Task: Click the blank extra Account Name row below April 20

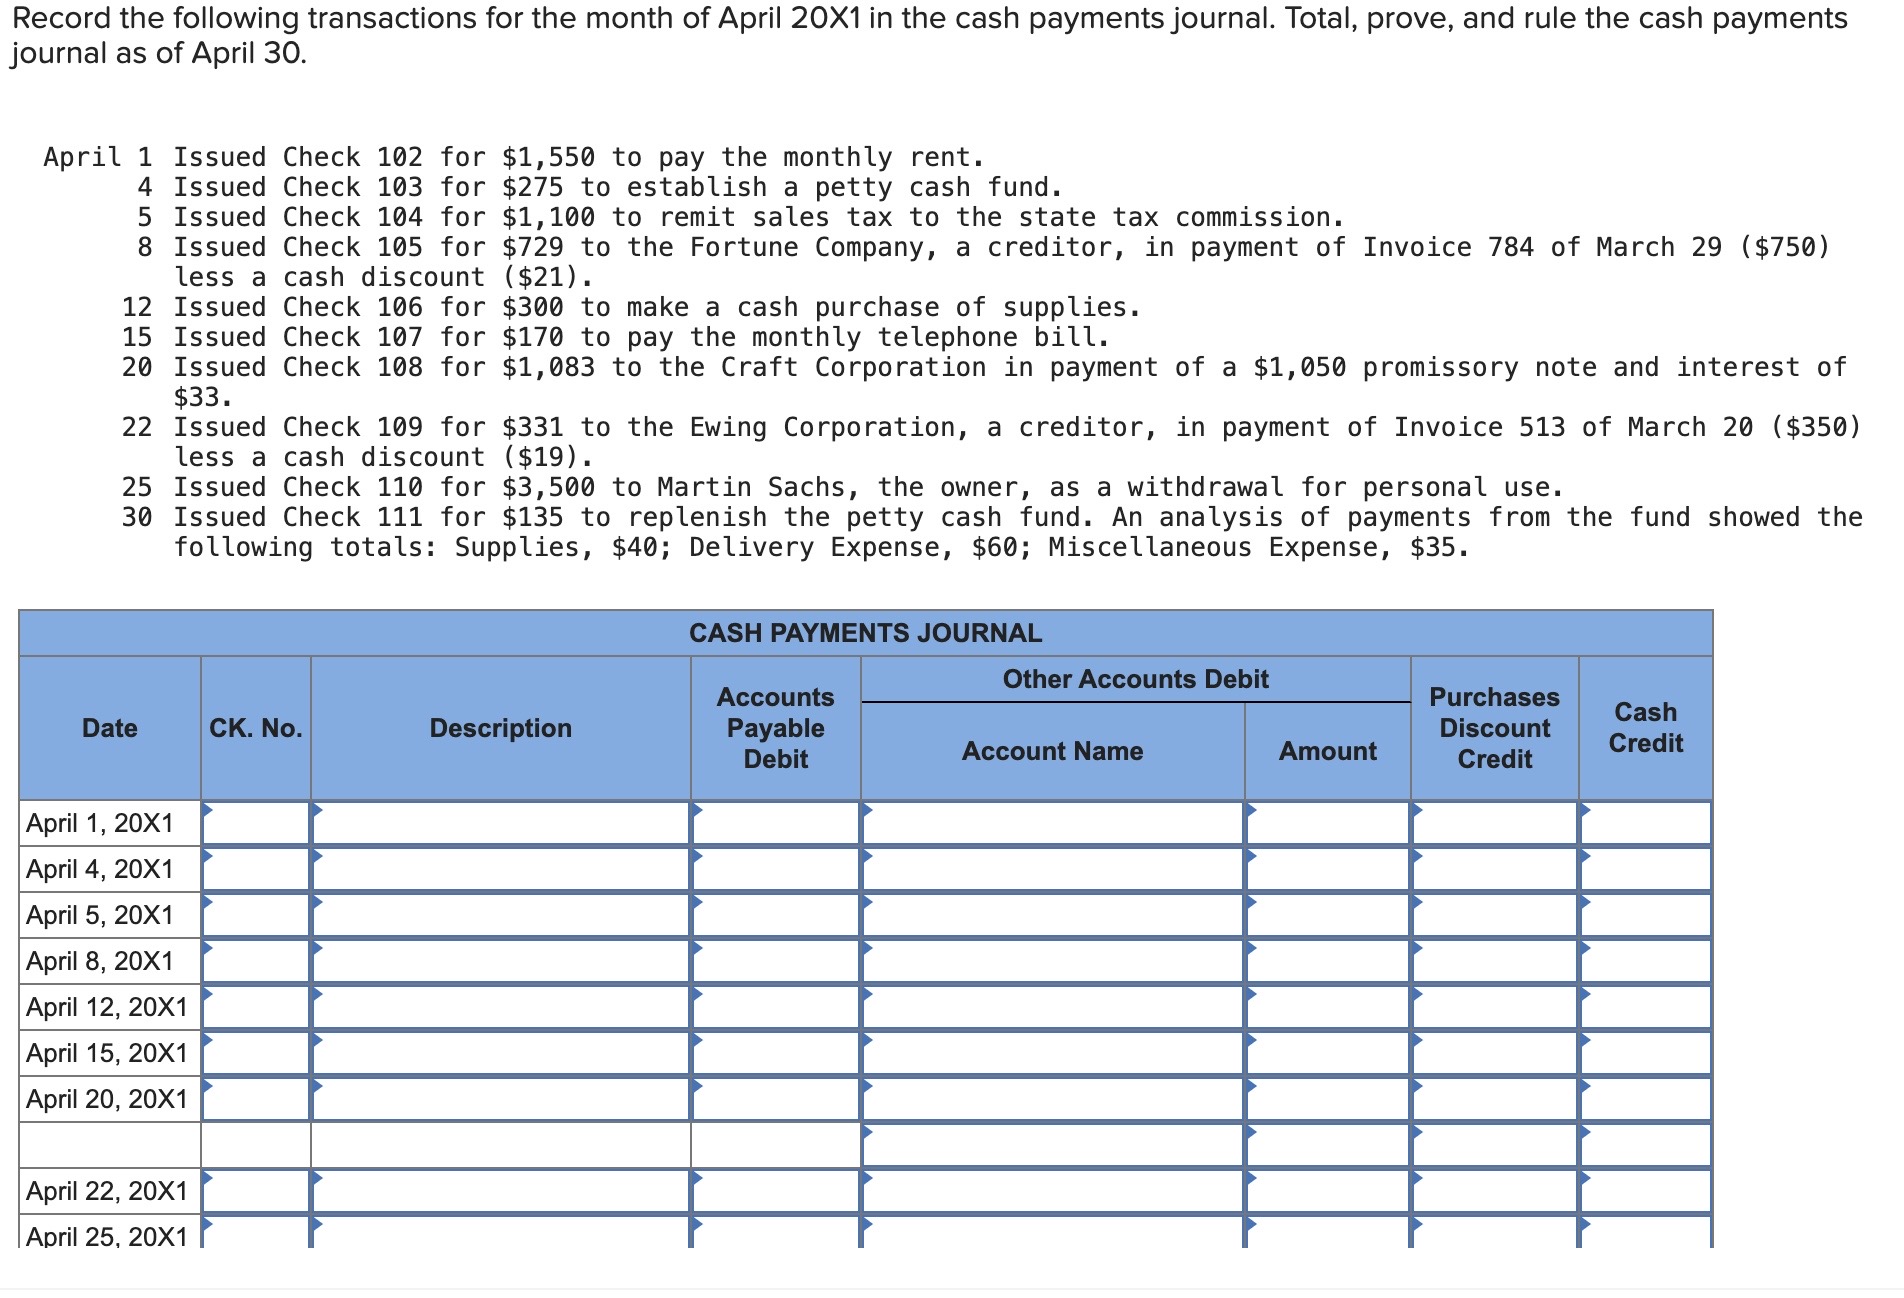Action: pyautogui.click(x=1050, y=1144)
